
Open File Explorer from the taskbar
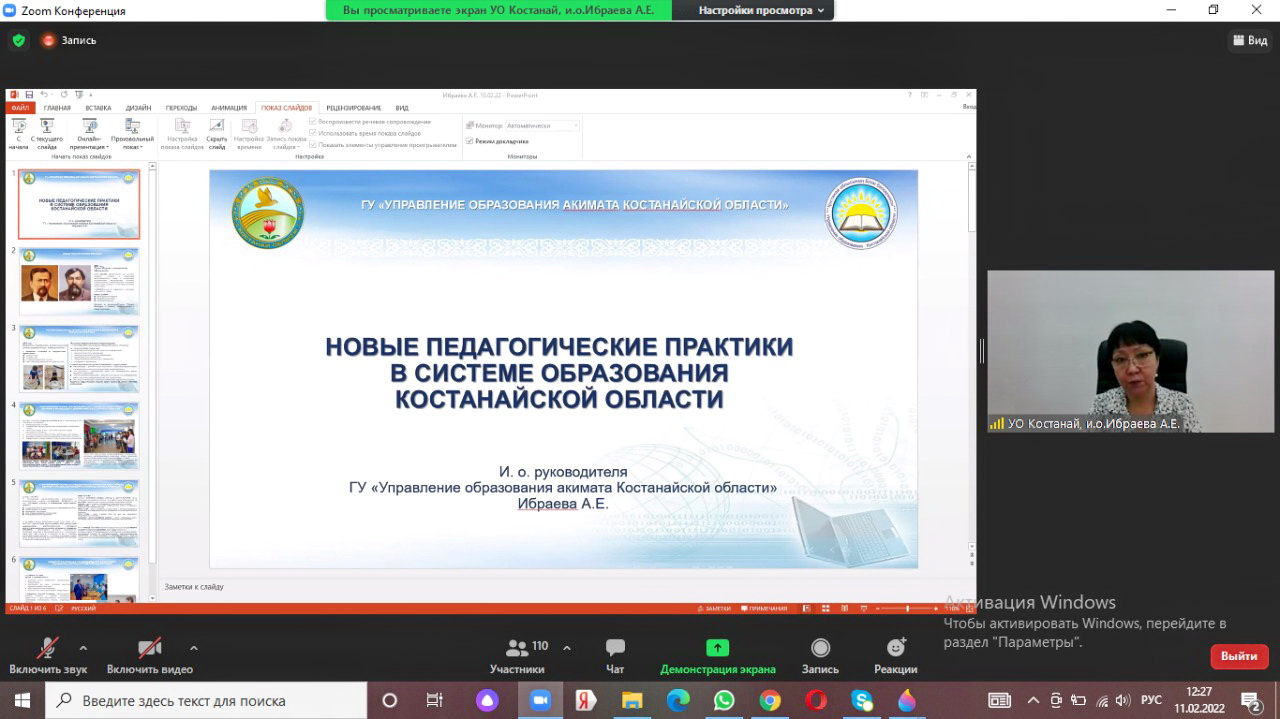(x=632, y=700)
